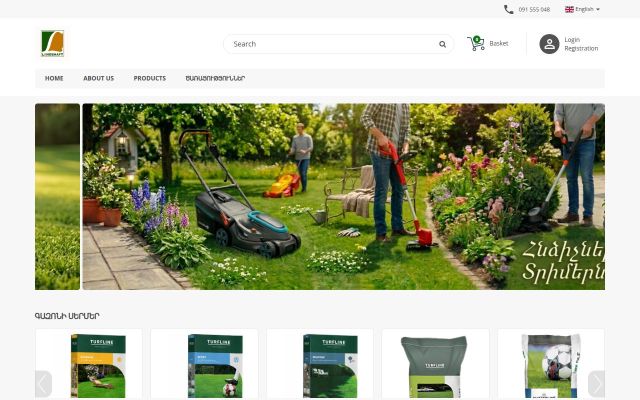640x400 pixels.
Task: Click the magnifier search icon
Action: pyautogui.click(x=442, y=44)
